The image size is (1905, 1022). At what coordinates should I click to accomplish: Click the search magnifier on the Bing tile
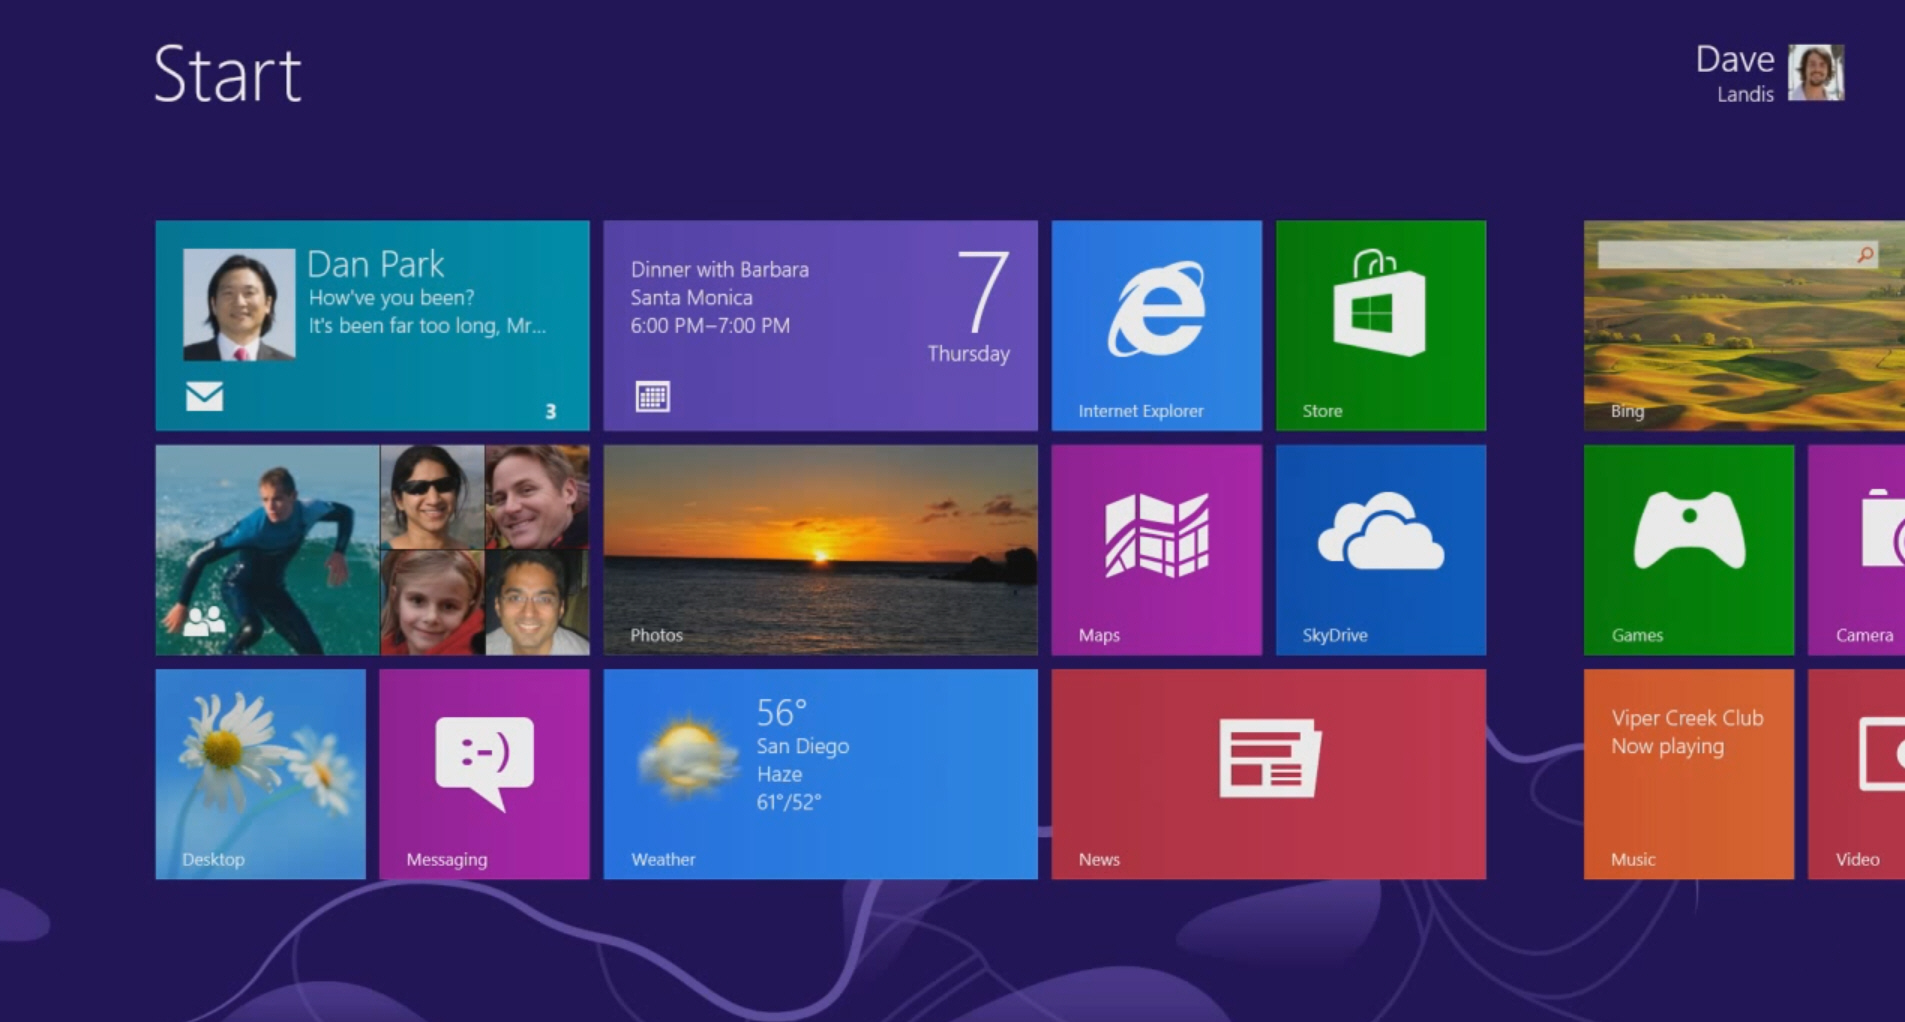[x=1862, y=255]
